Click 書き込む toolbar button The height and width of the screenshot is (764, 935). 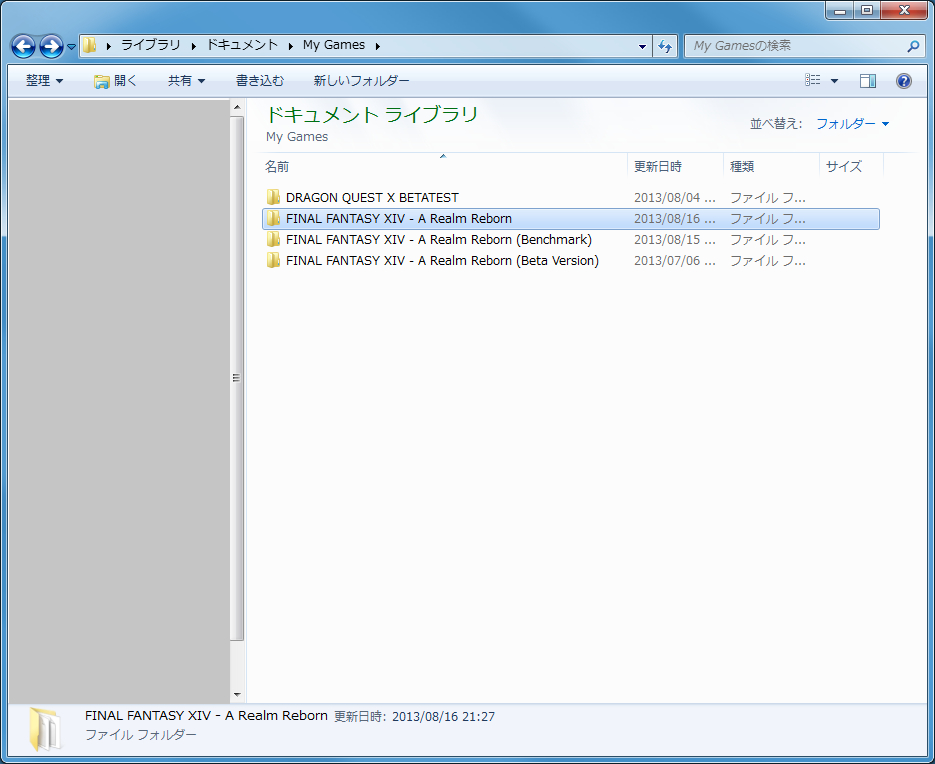coord(260,81)
